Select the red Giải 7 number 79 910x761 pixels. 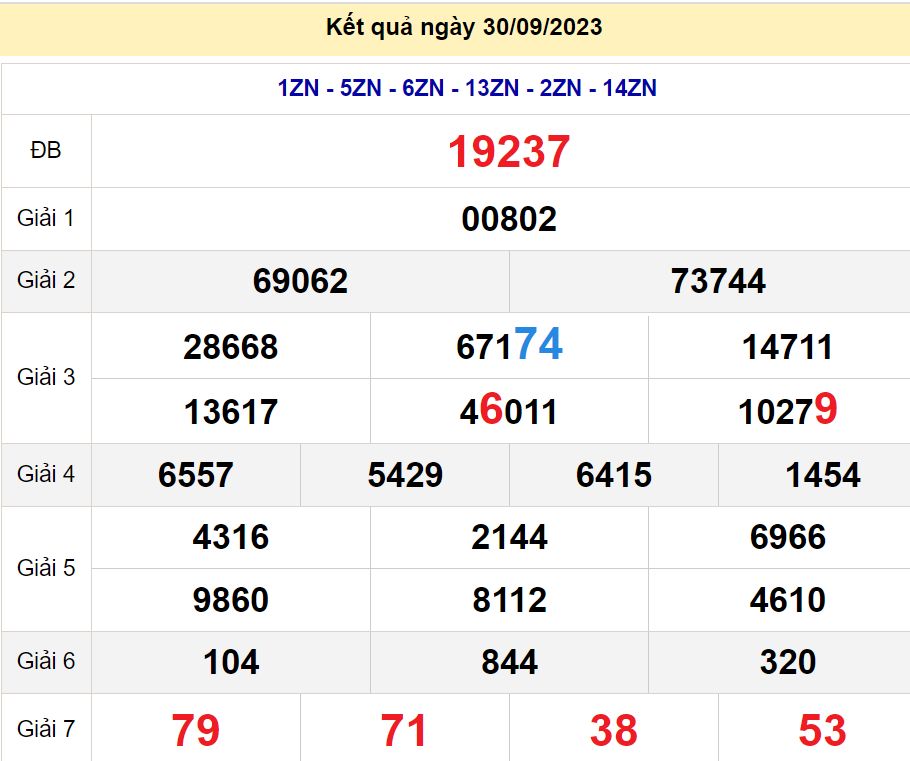[196, 730]
